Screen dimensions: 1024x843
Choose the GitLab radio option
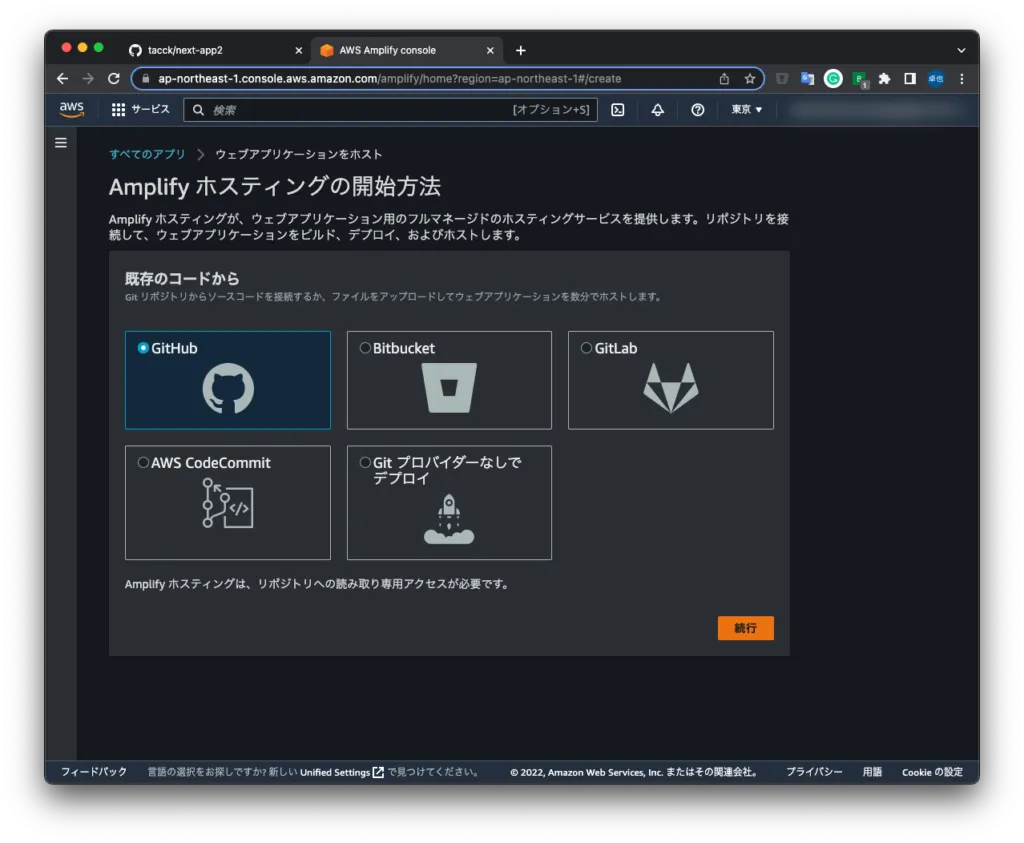(x=586, y=348)
